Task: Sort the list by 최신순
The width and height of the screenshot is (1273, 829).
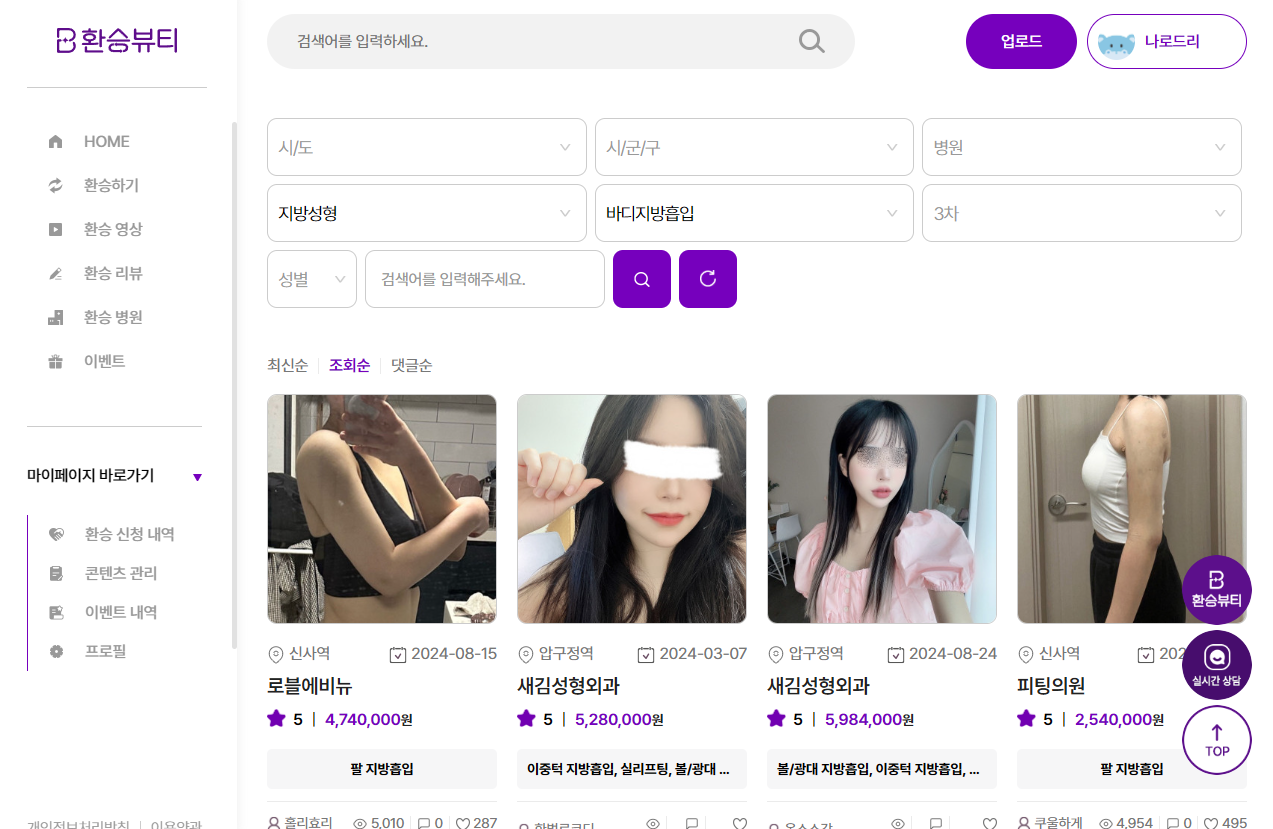Action: [x=288, y=366]
